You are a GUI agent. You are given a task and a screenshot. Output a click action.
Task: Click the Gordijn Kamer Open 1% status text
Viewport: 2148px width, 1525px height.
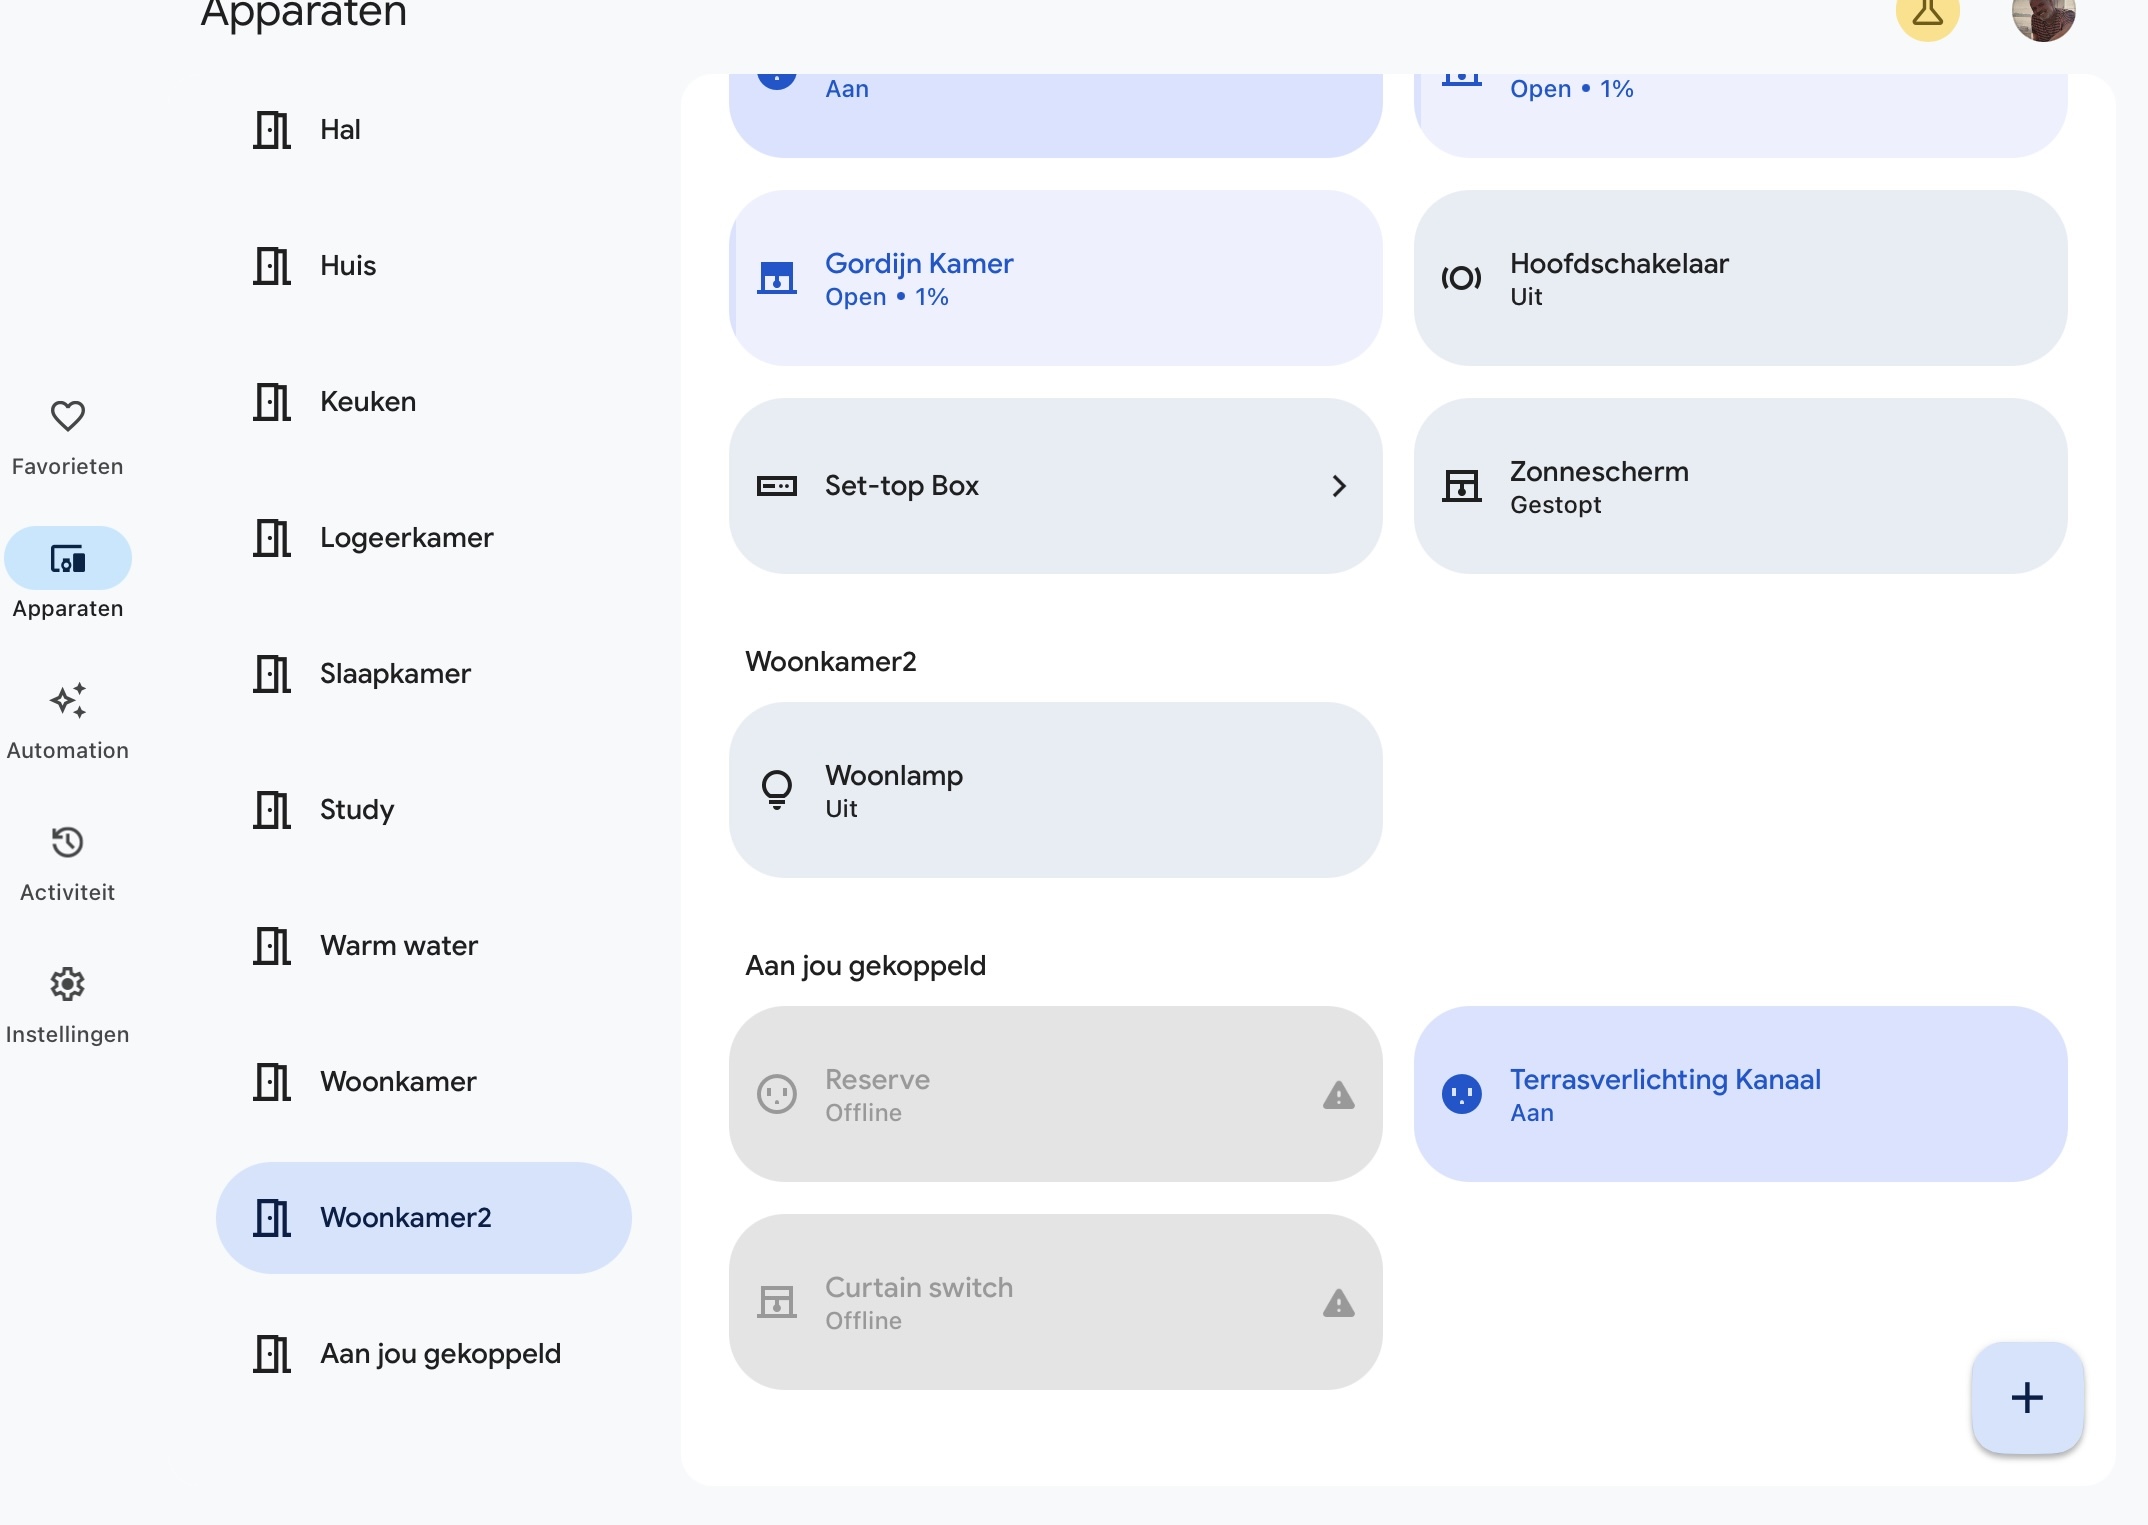887,297
